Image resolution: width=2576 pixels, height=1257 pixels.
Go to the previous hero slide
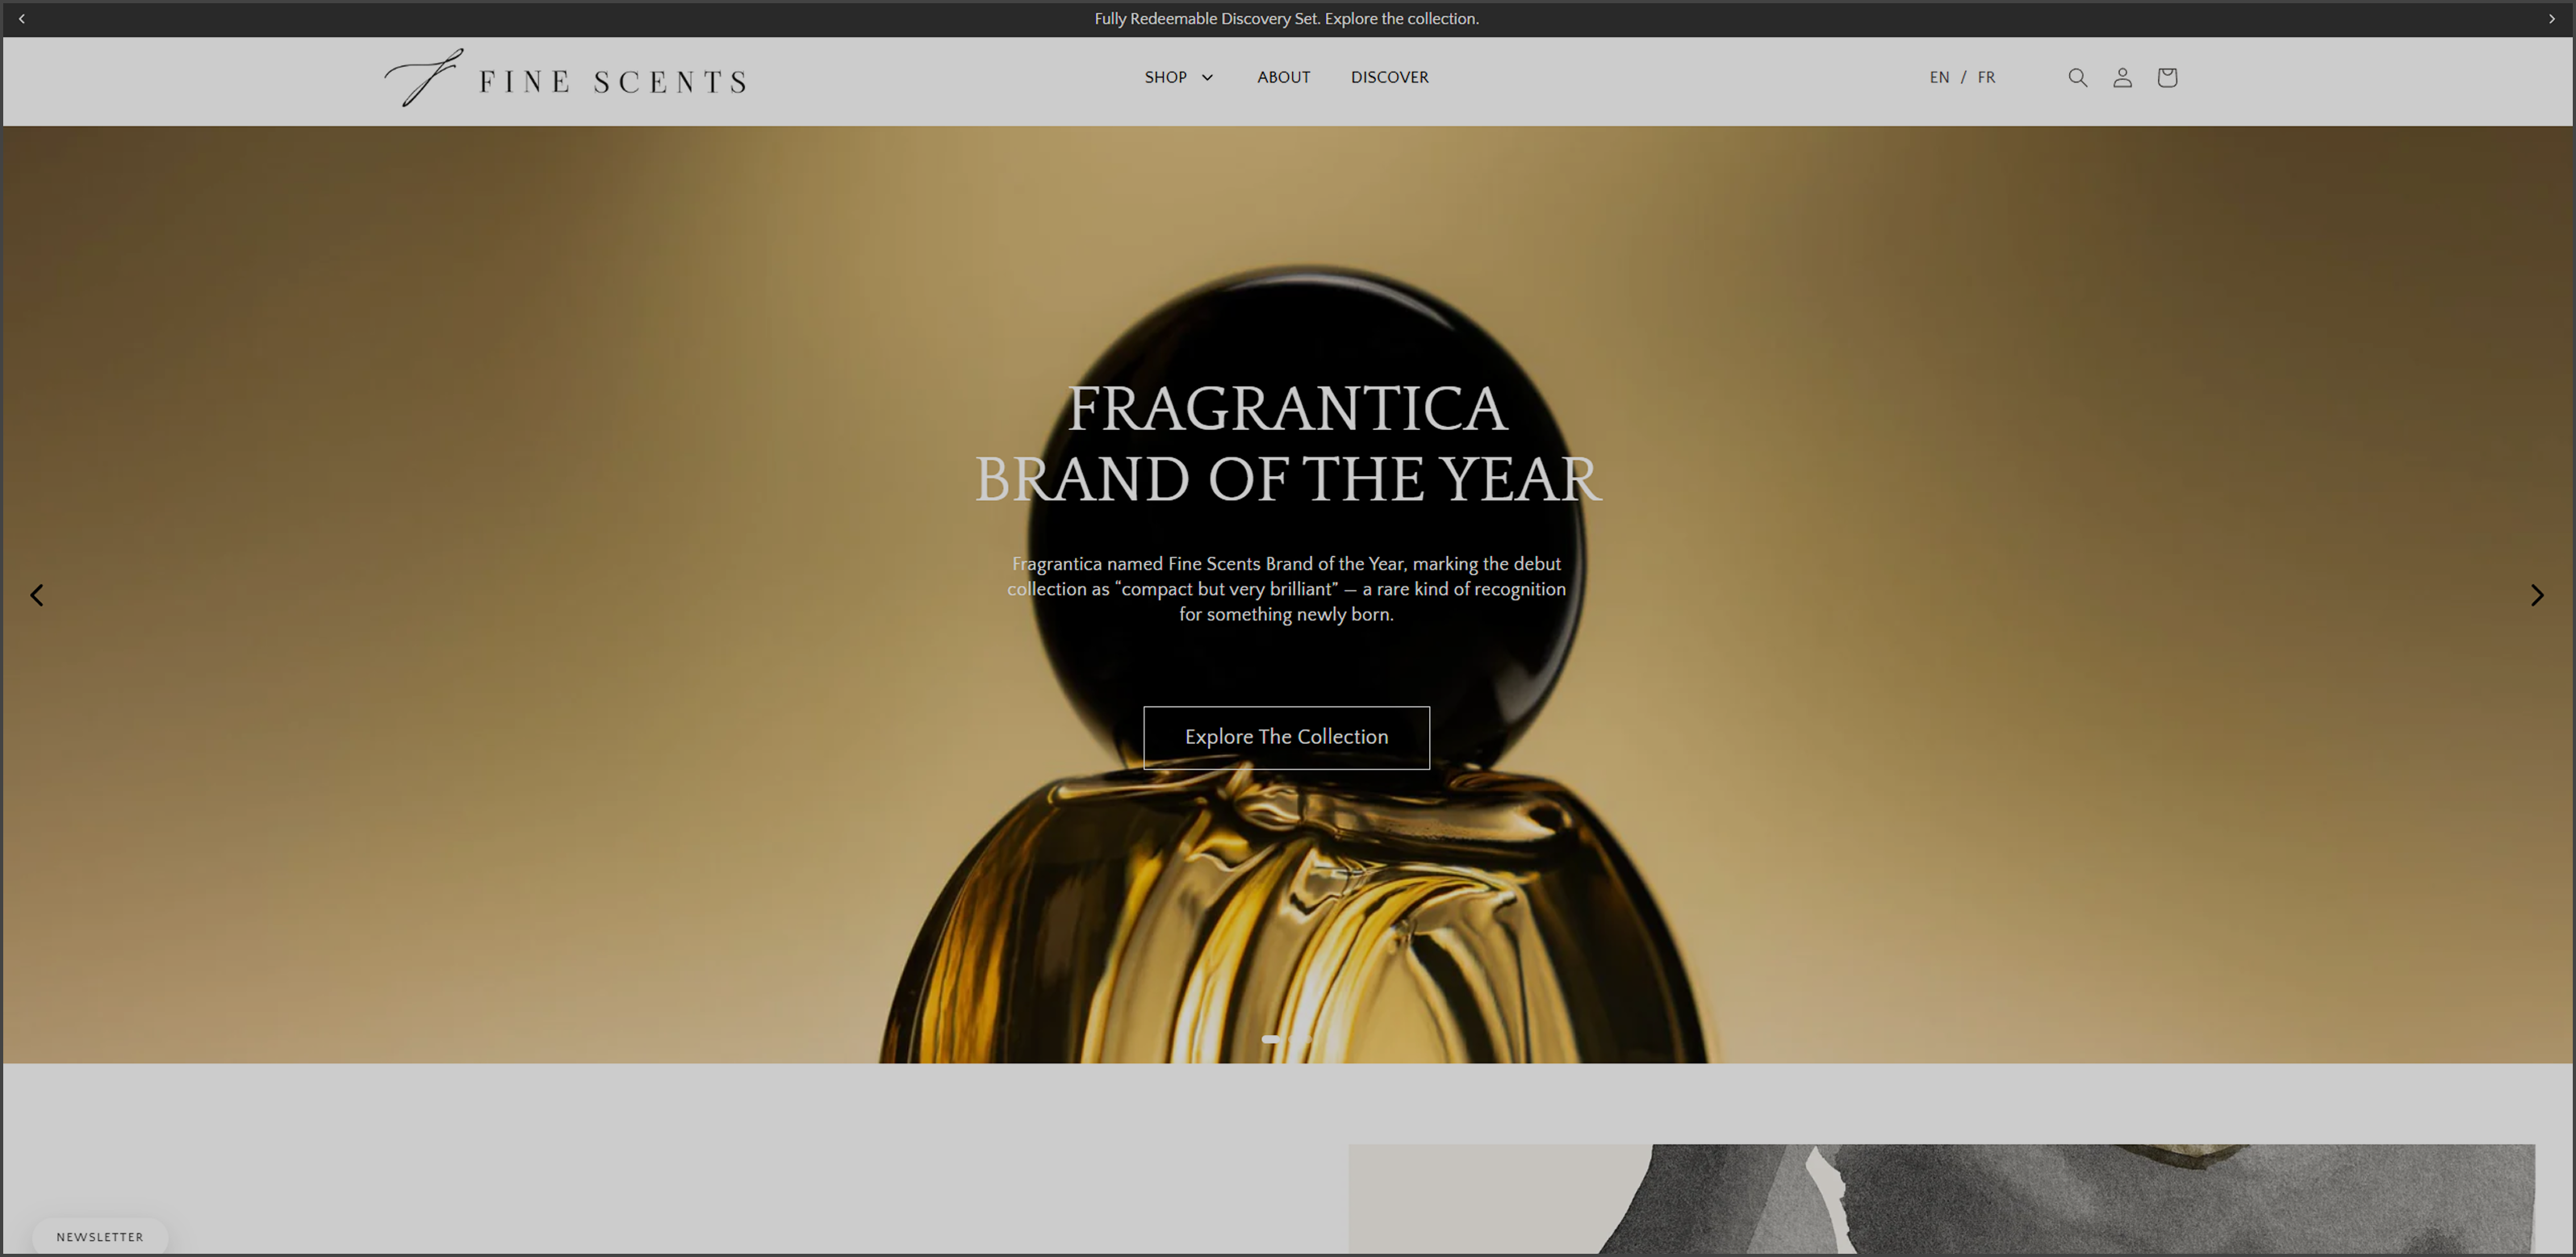coord(37,595)
